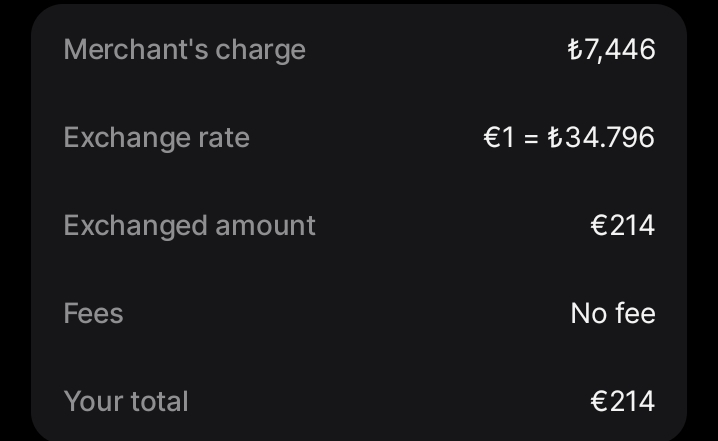
Task: Select the €214 Exchanged amount value
Action: click(623, 225)
